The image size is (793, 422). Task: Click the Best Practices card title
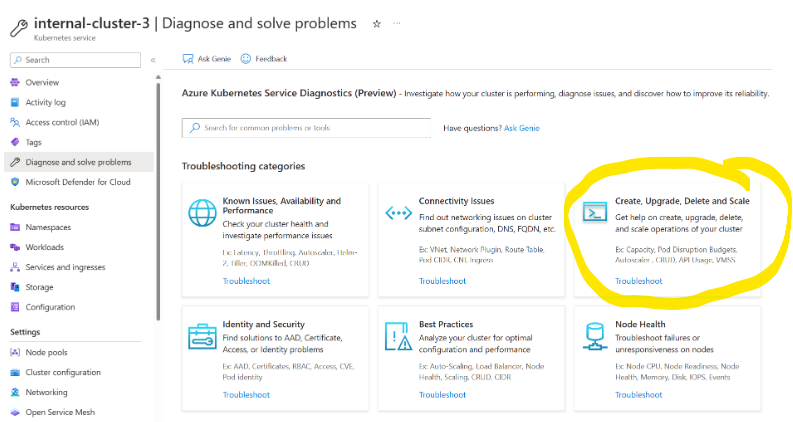pos(446,324)
